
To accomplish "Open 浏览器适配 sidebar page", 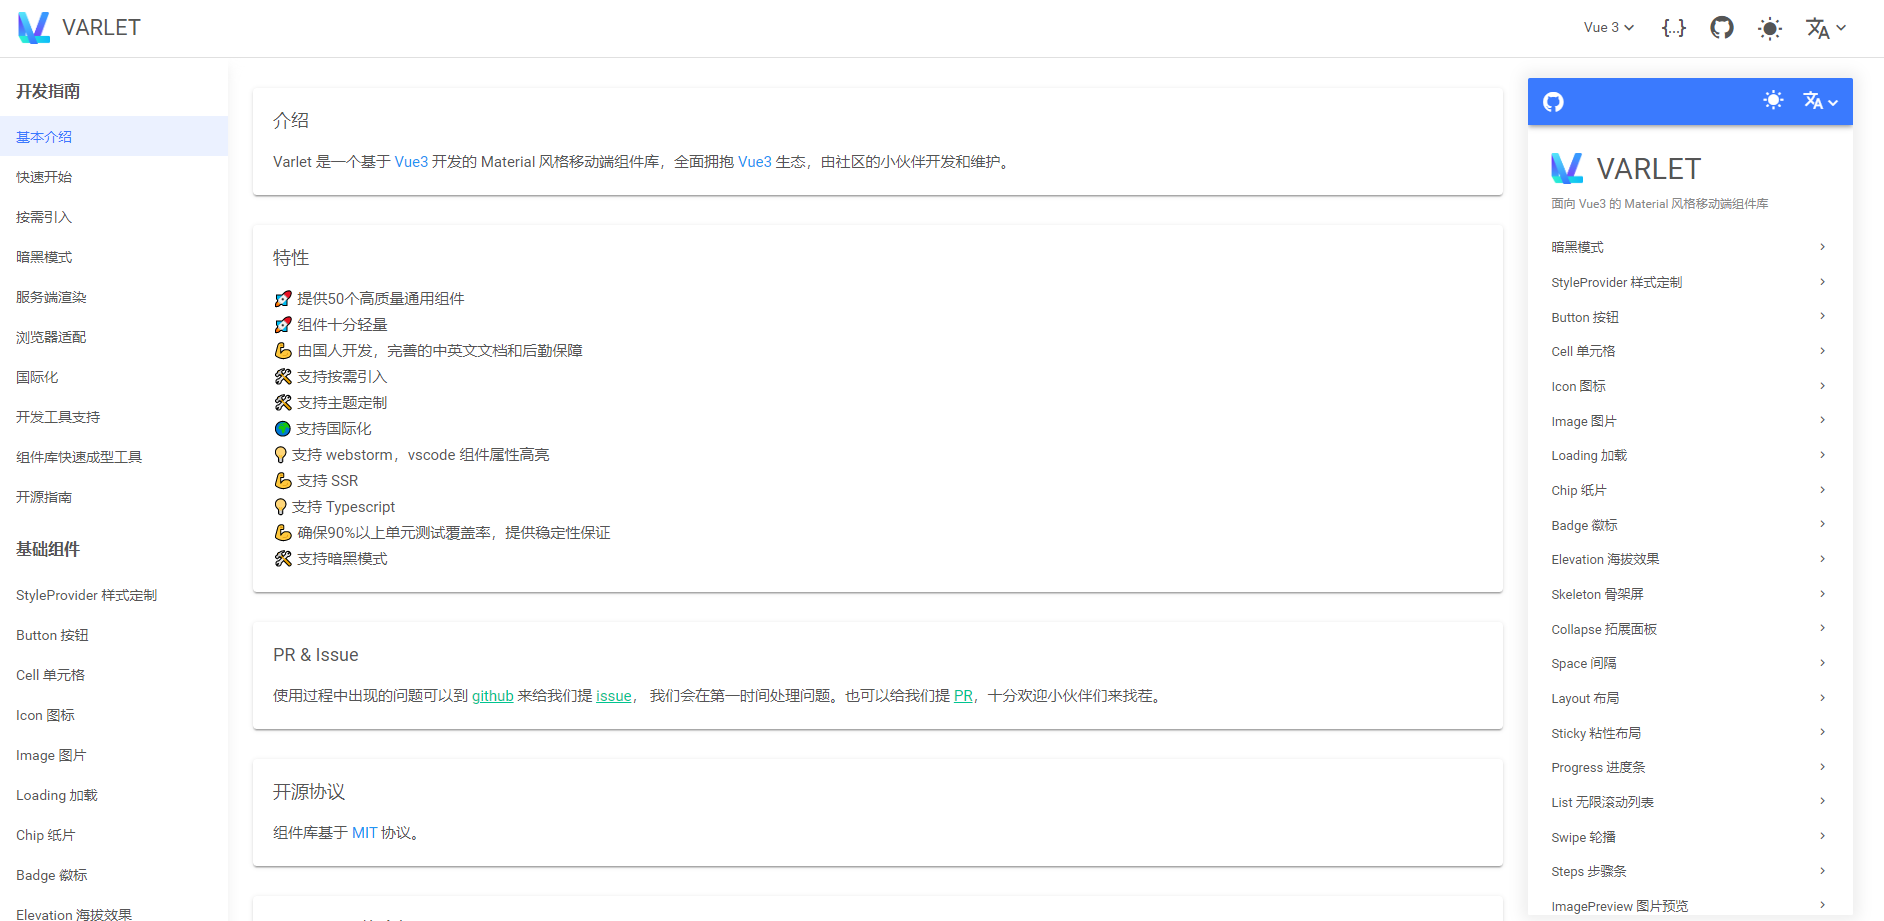I will coord(114,337).
